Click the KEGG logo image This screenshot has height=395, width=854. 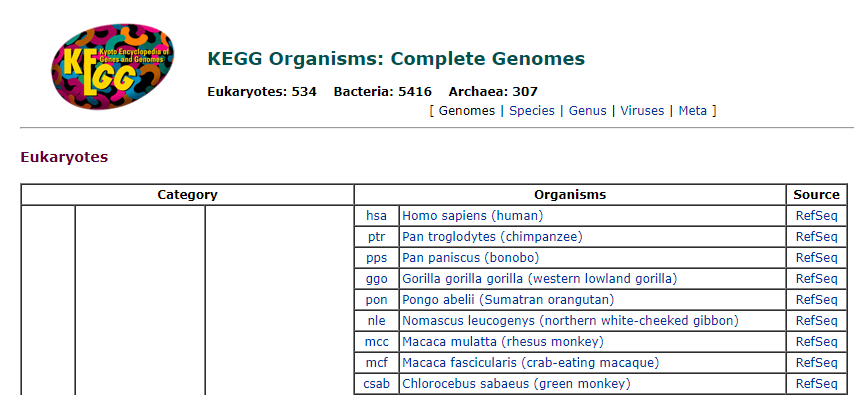[x=113, y=66]
